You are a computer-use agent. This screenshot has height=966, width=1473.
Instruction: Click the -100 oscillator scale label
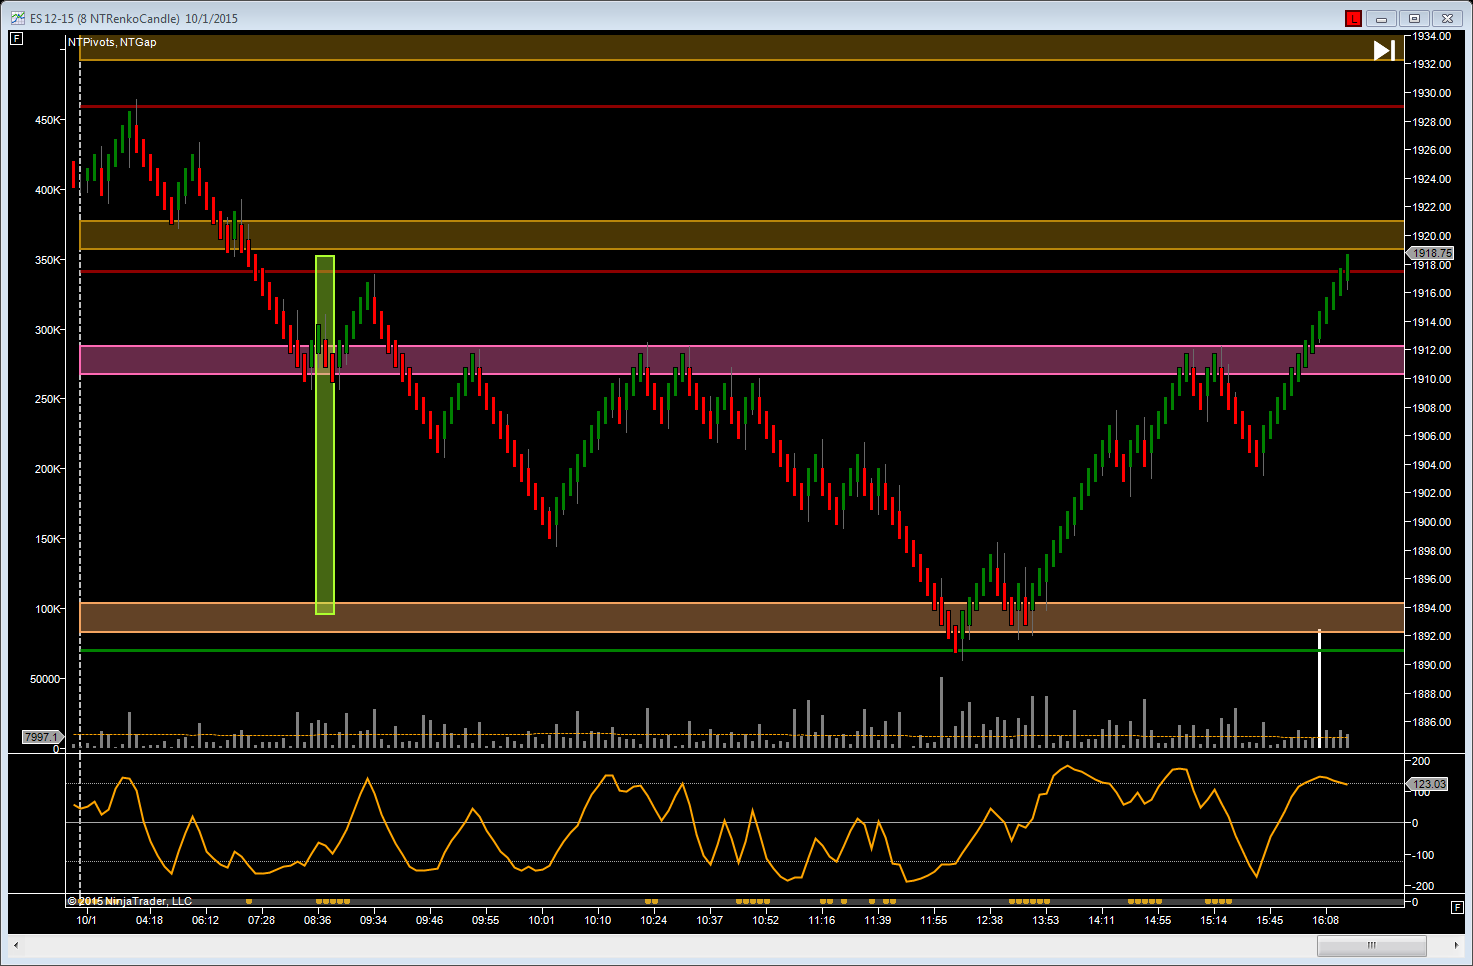(1423, 855)
